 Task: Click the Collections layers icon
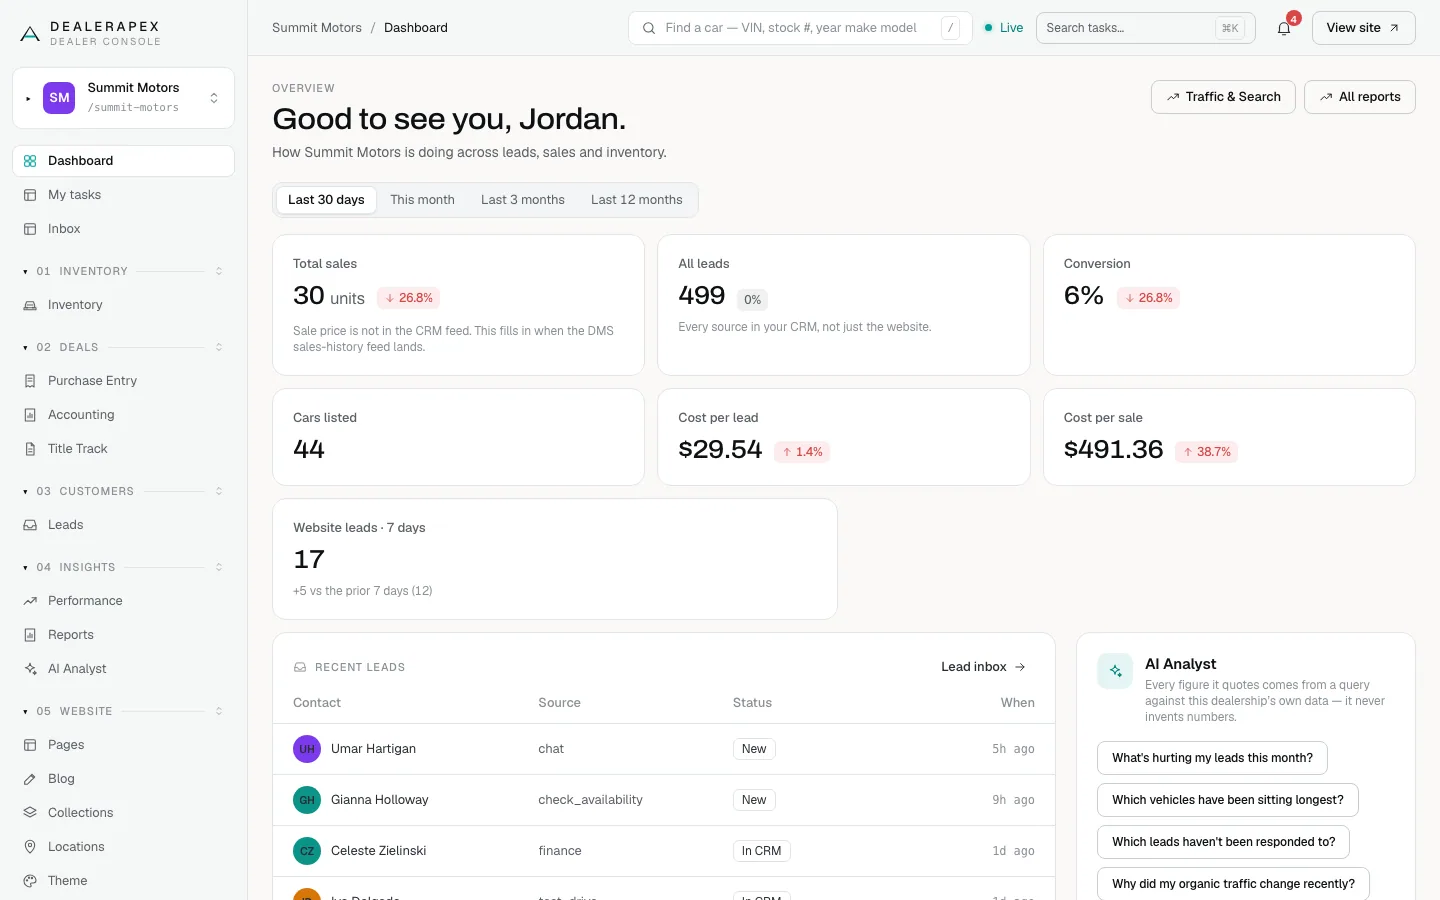(x=30, y=813)
